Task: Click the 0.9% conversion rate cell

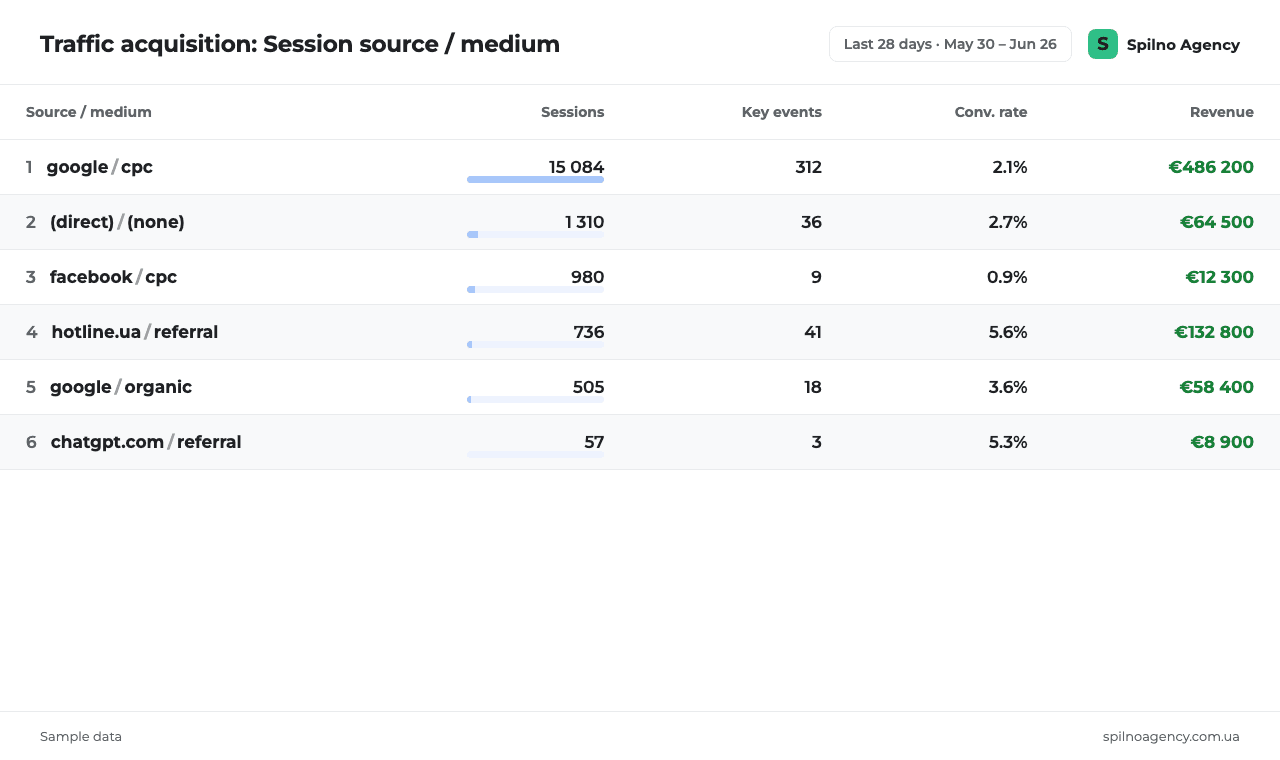Action: pyautogui.click(x=1007, y=277)
